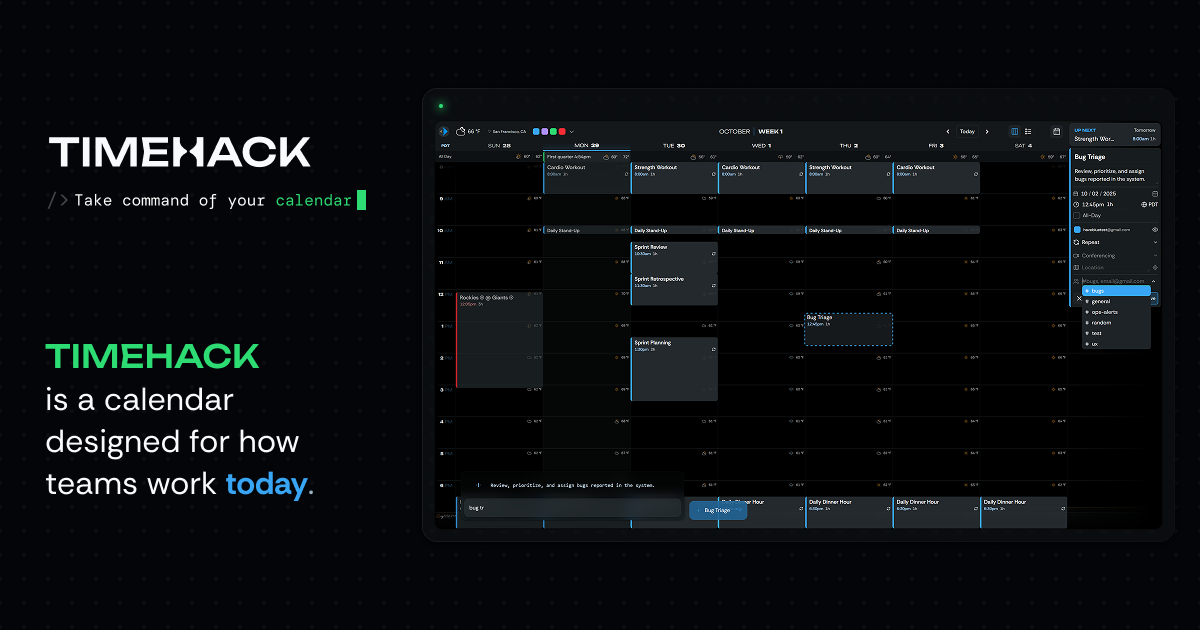
Task: Click the blue calendar account checkbox square
Action: click(1077, 230)
